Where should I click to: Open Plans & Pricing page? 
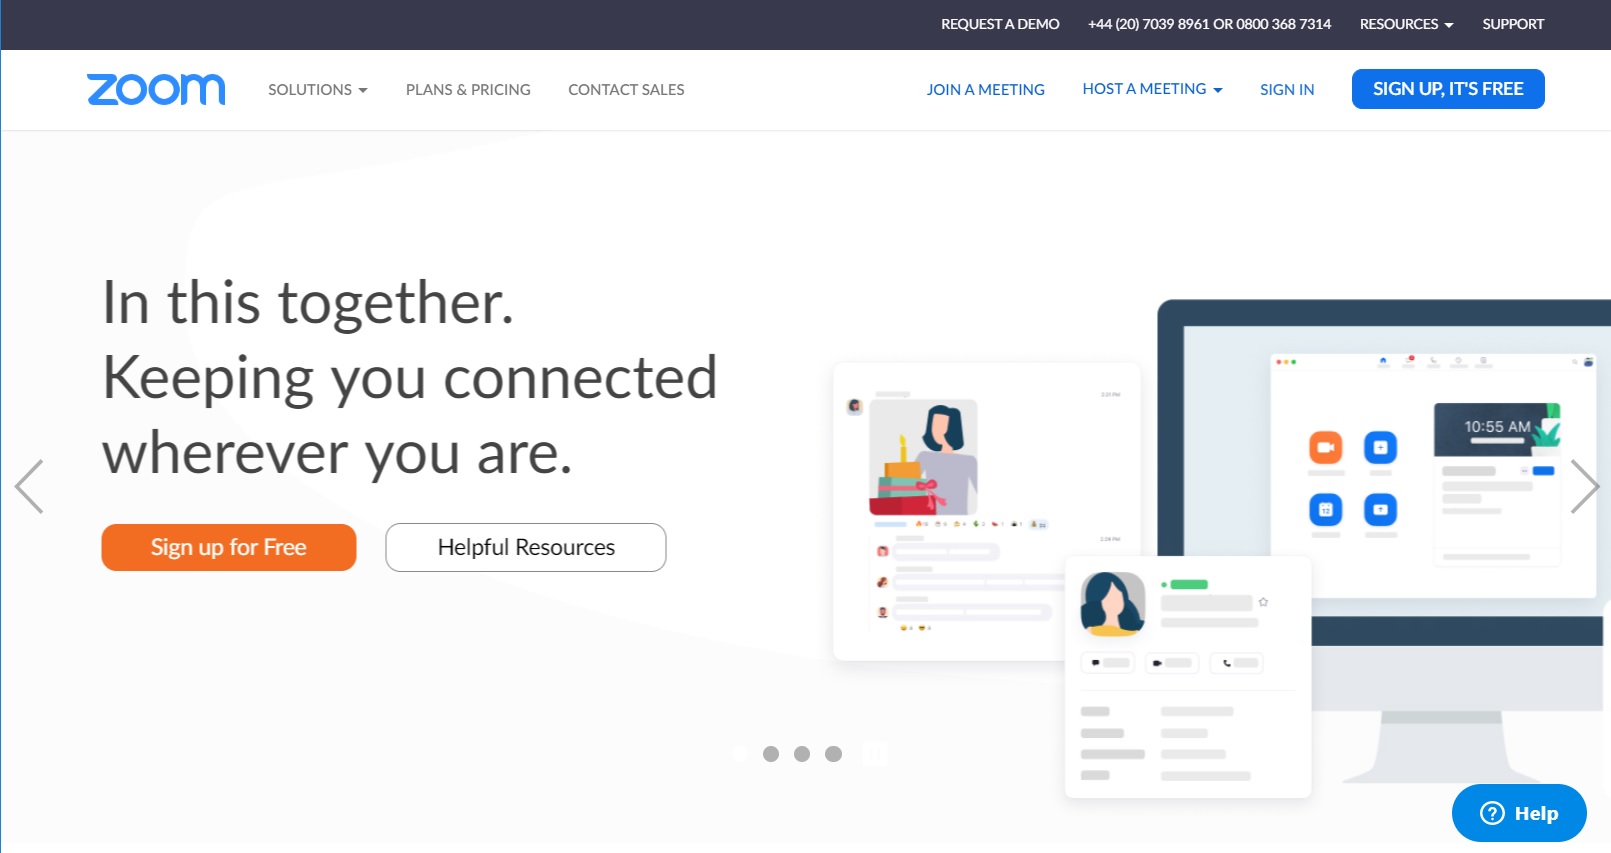[468, 90]
